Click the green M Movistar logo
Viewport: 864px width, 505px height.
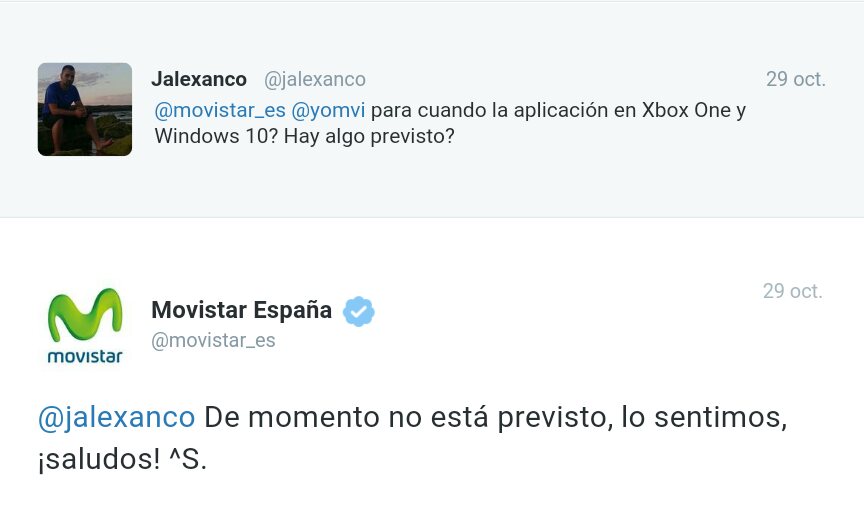[85, 315]
